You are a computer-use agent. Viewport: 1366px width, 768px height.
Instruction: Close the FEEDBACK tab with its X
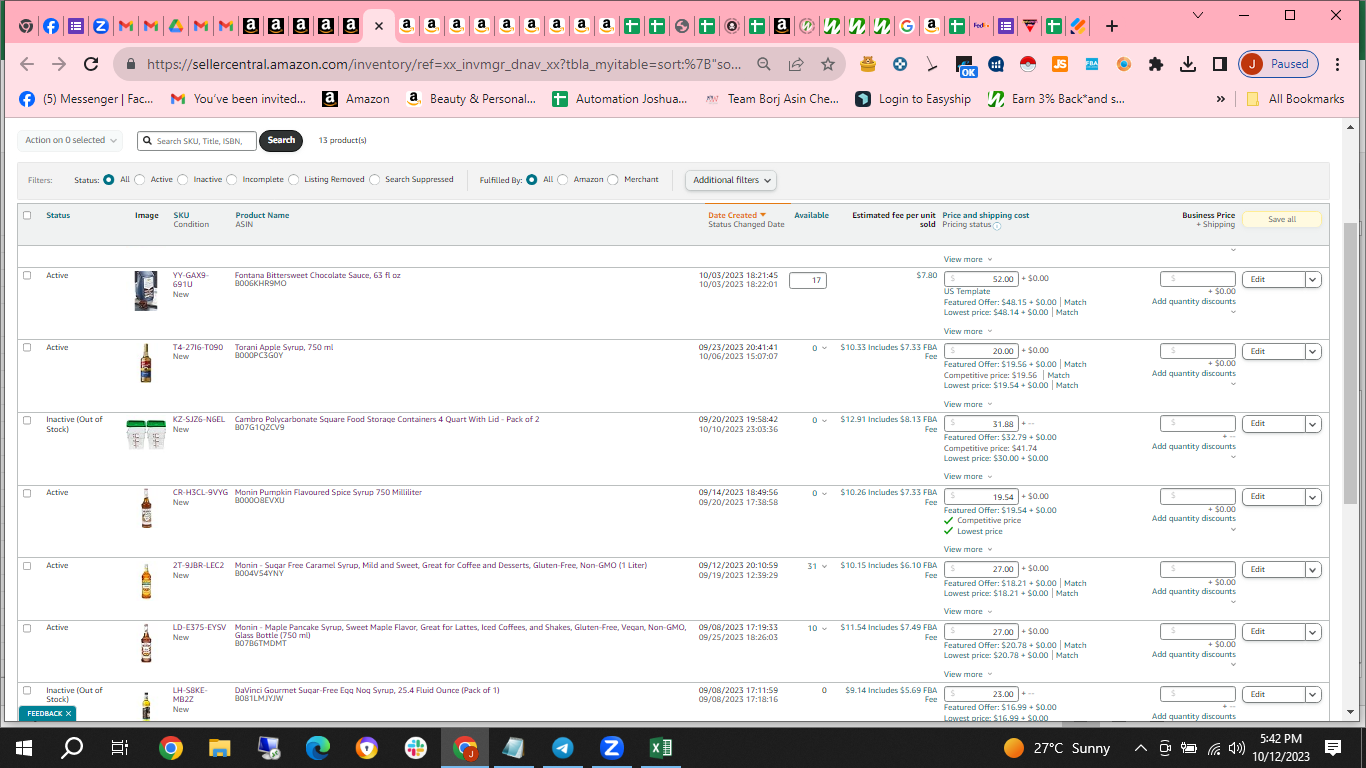click(68, 714)
